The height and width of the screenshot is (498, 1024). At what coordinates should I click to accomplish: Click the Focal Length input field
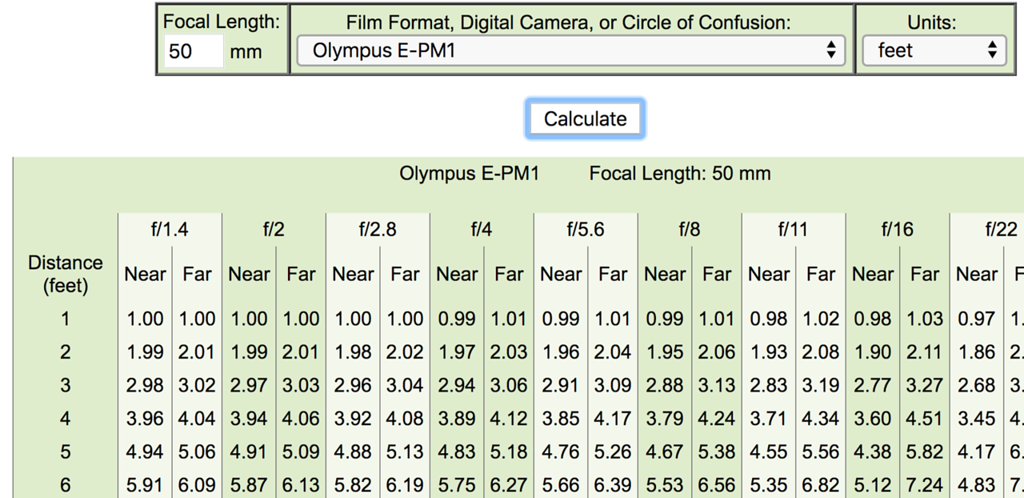click(x=193, y=50)
